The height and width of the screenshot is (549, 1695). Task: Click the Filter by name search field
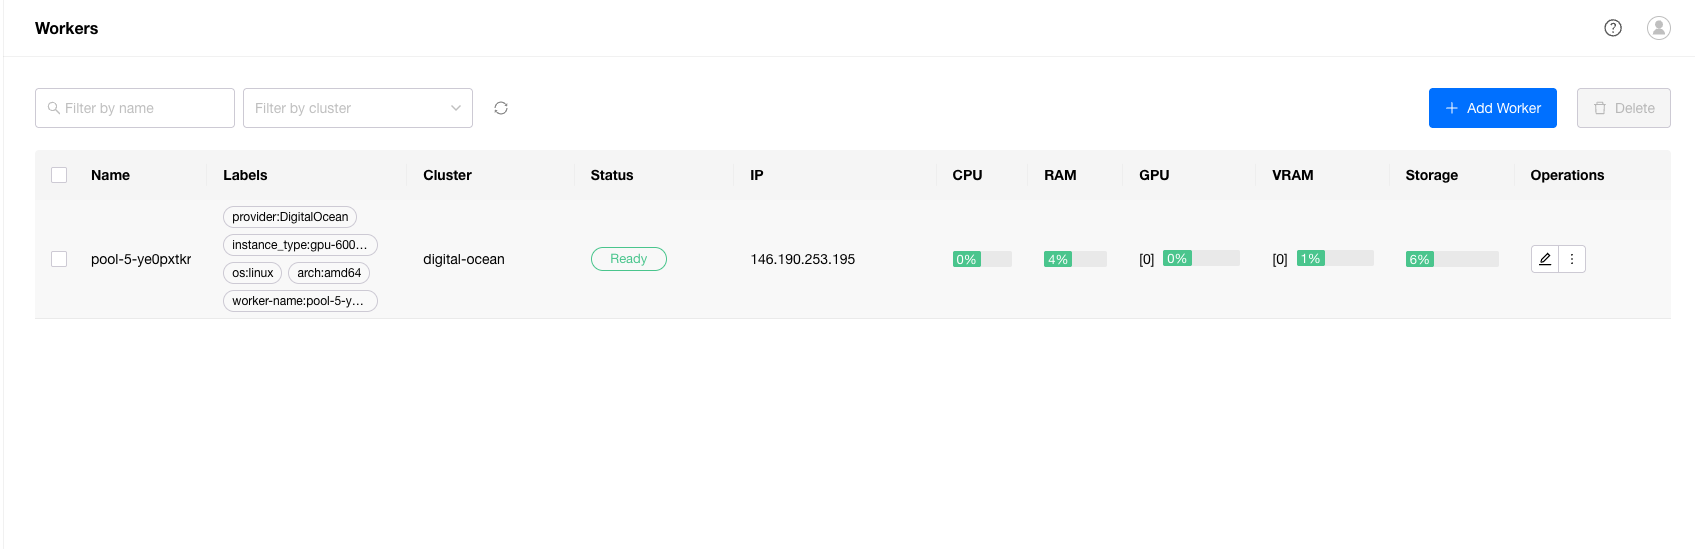[135, 108]
